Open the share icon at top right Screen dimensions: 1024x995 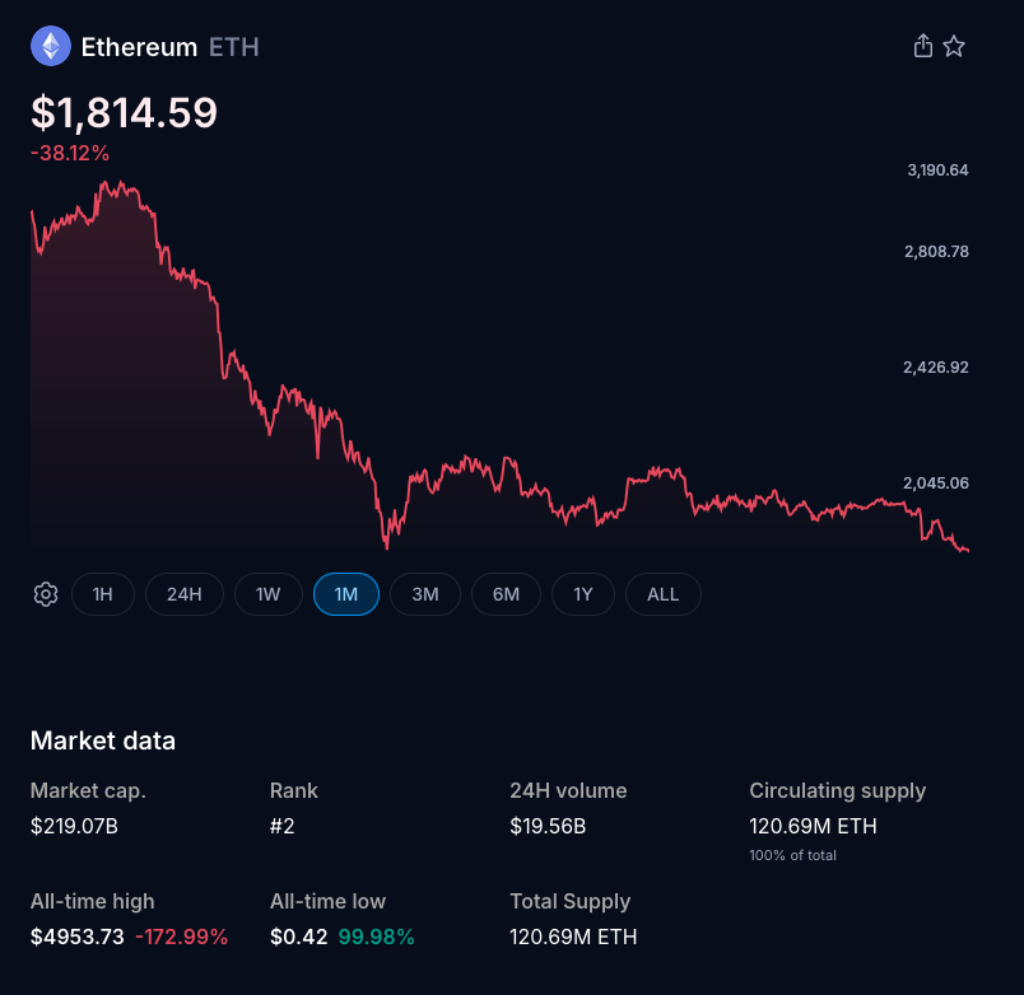pos(922,46)
